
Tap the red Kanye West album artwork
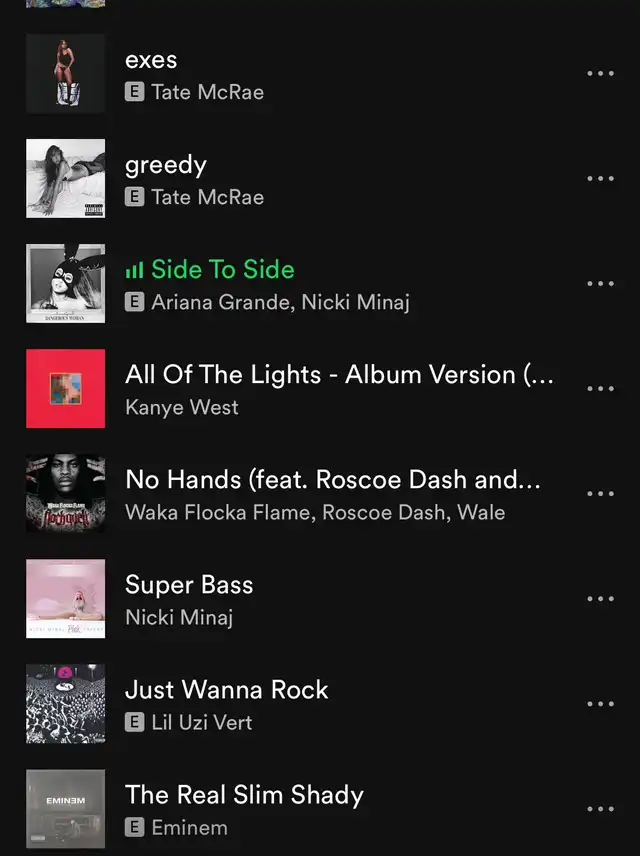[66, 389]
